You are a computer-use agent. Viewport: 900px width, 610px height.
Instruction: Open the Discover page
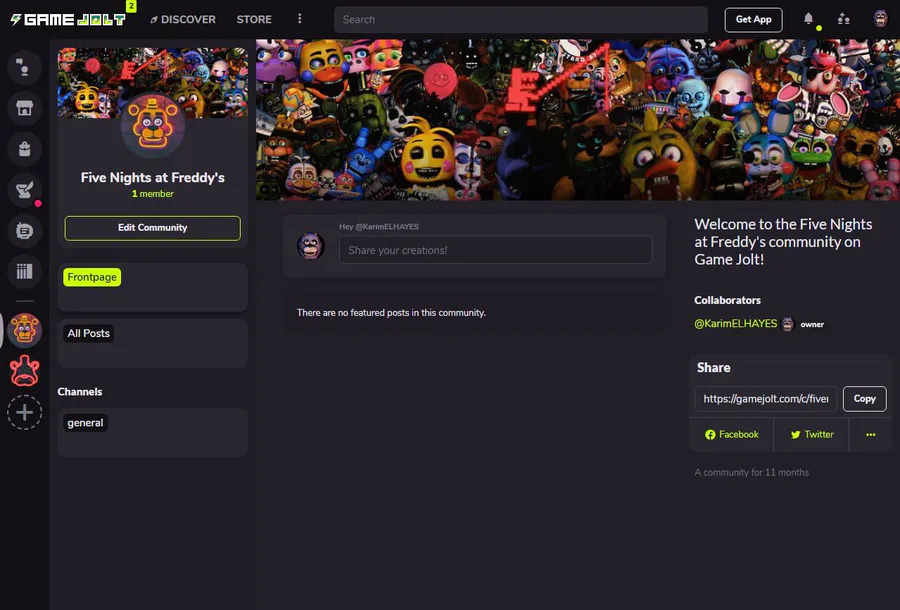click(183, 20)
